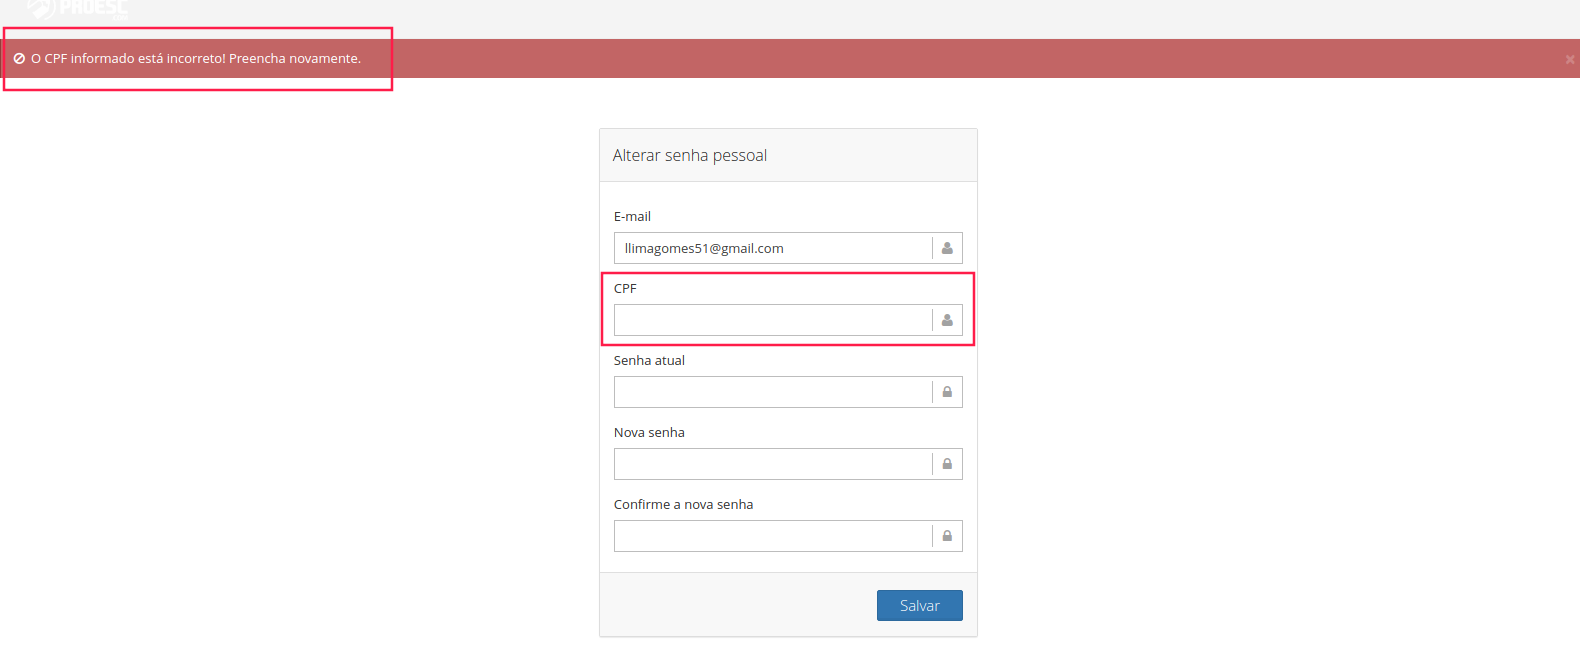Click the Alterar senha pessoal panel heading
This screenshot has height=667, width=1580.
coord(690,155)
